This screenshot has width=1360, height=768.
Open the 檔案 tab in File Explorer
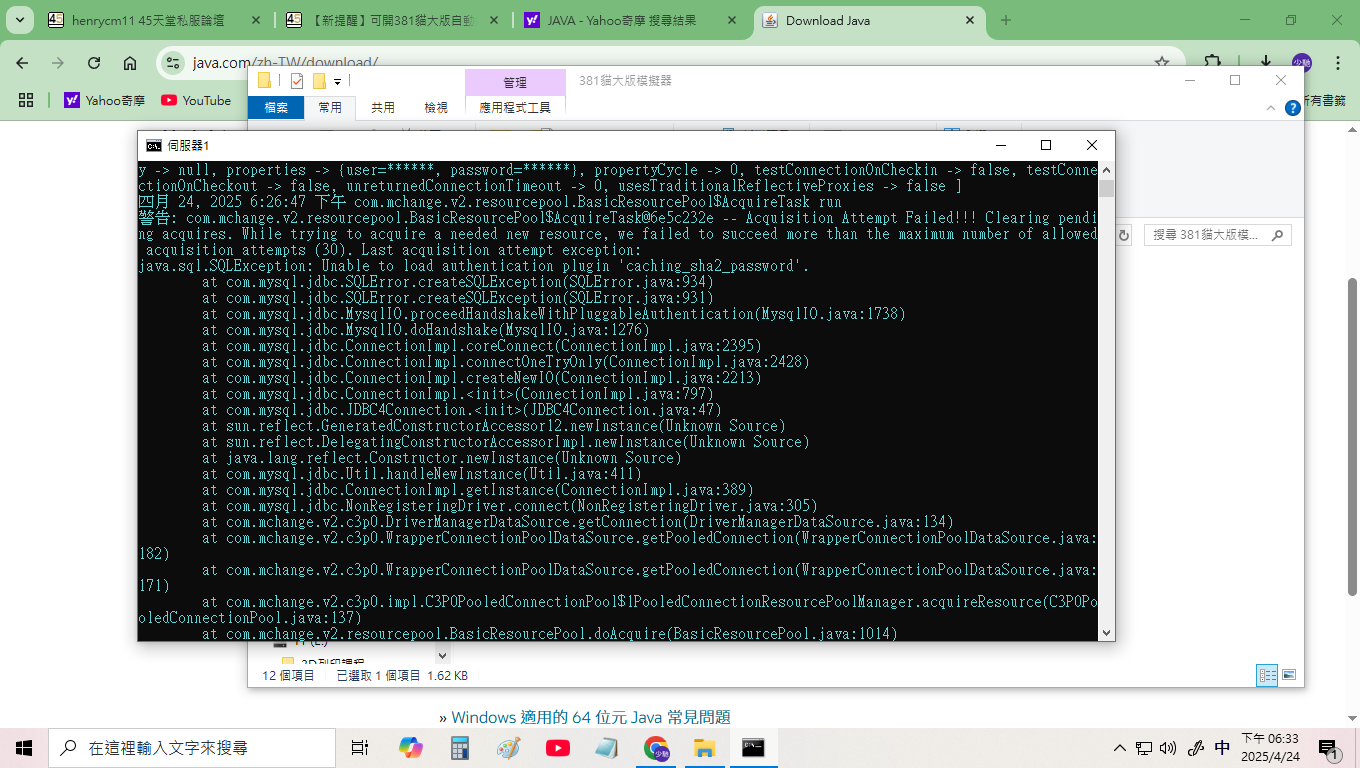pos(276,107)
